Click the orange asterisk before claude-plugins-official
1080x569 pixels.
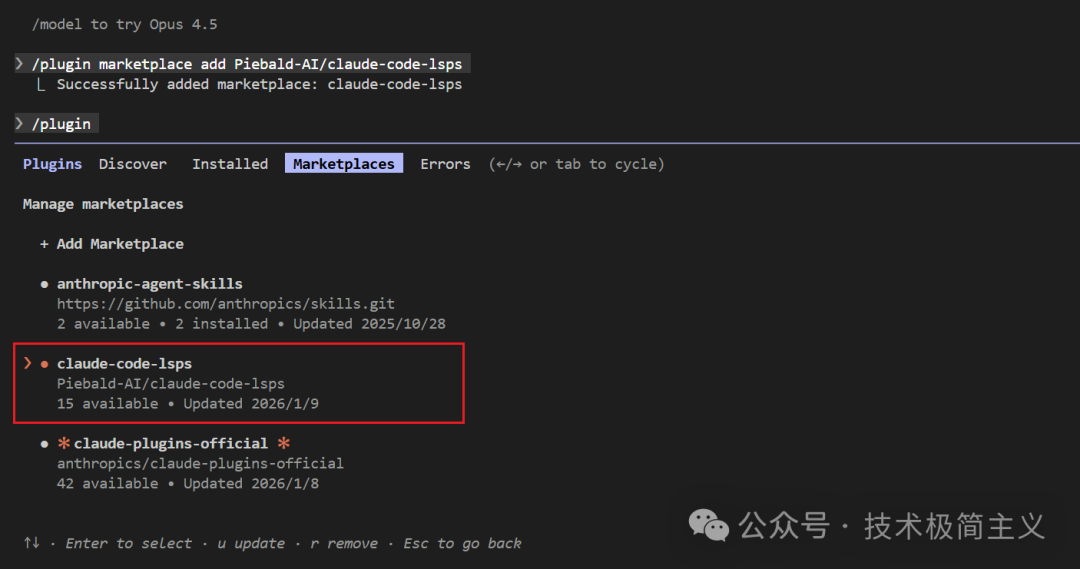(64, 443)
